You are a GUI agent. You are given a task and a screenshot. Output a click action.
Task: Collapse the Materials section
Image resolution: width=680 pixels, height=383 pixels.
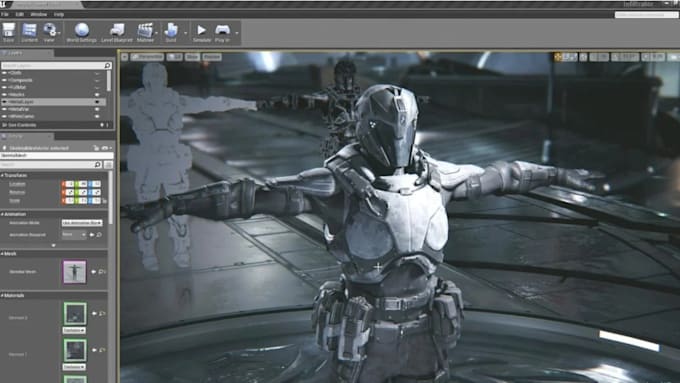click(2, 295)
